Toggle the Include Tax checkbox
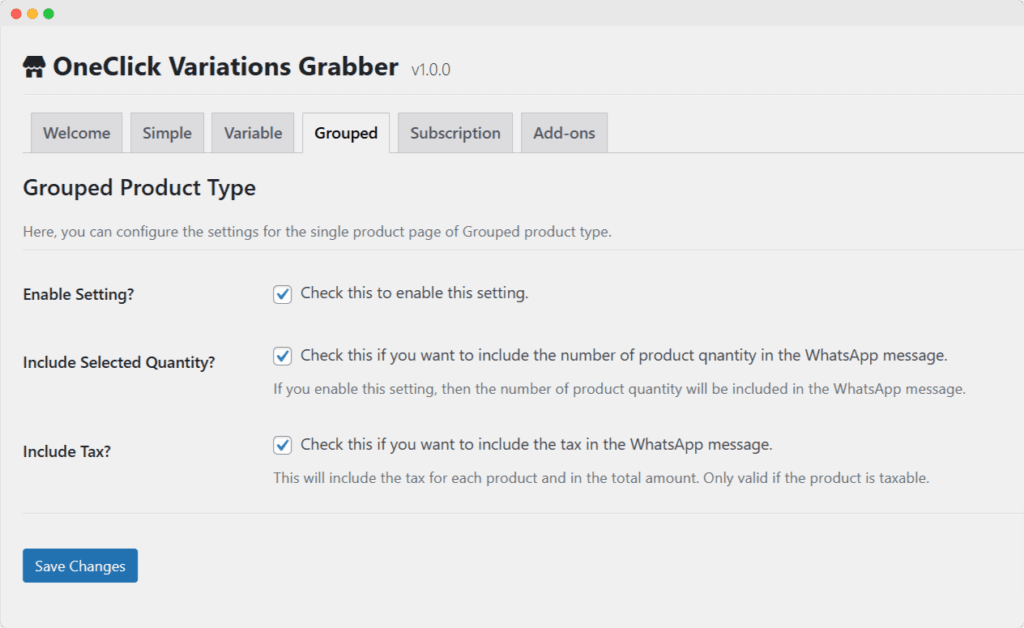The image size is (1024, 628). click(282, 444)
